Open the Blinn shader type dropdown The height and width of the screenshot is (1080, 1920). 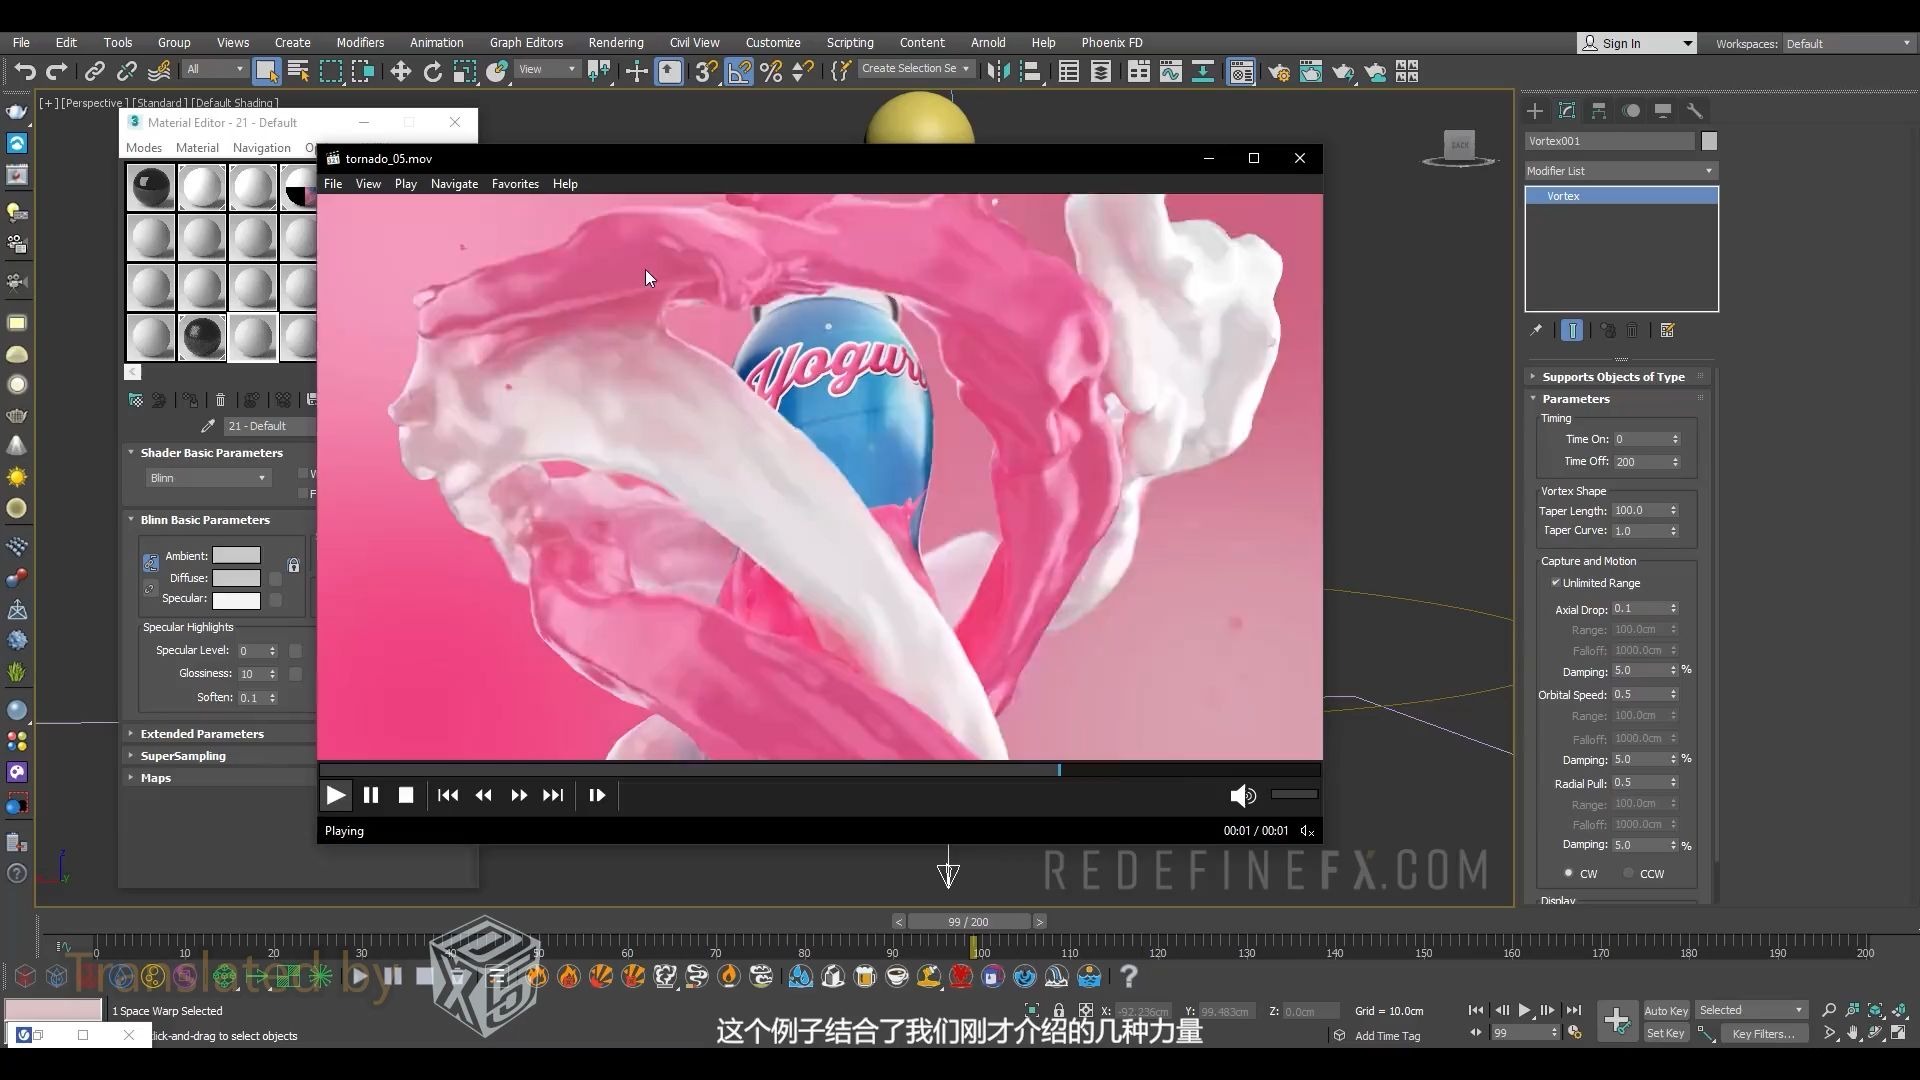click(x=208, y=478)
